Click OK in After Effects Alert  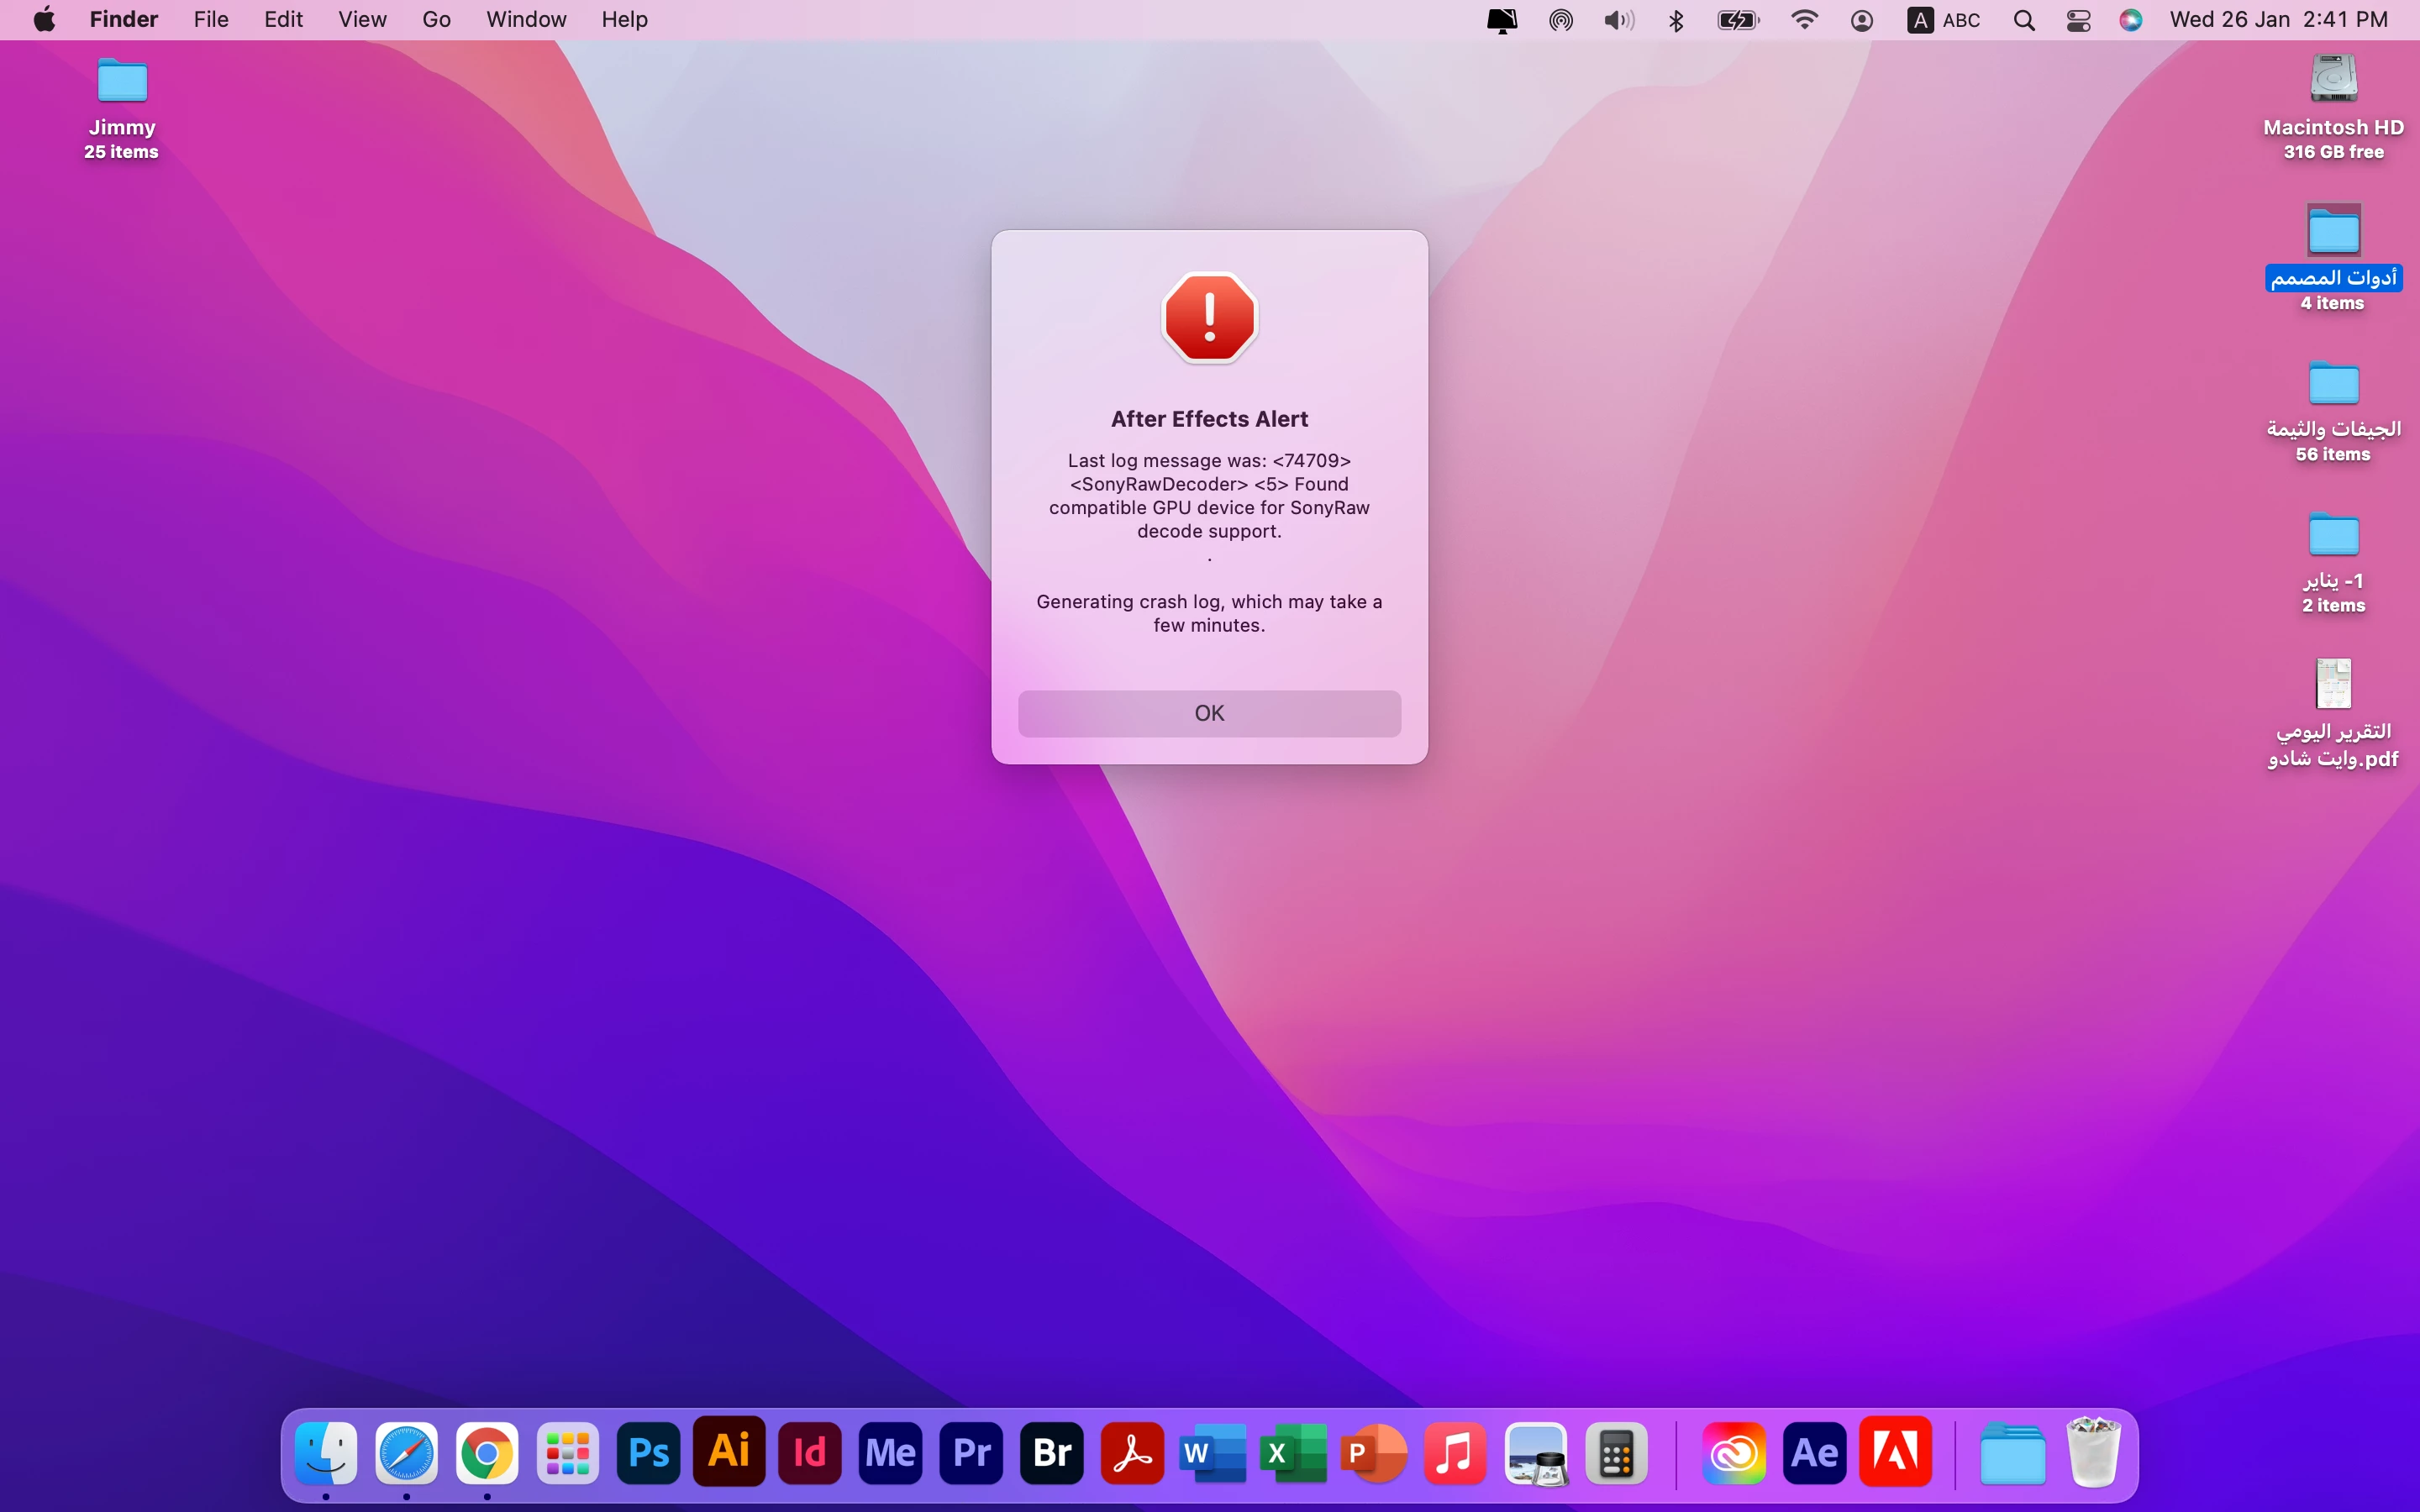(x=1209, y=713)
